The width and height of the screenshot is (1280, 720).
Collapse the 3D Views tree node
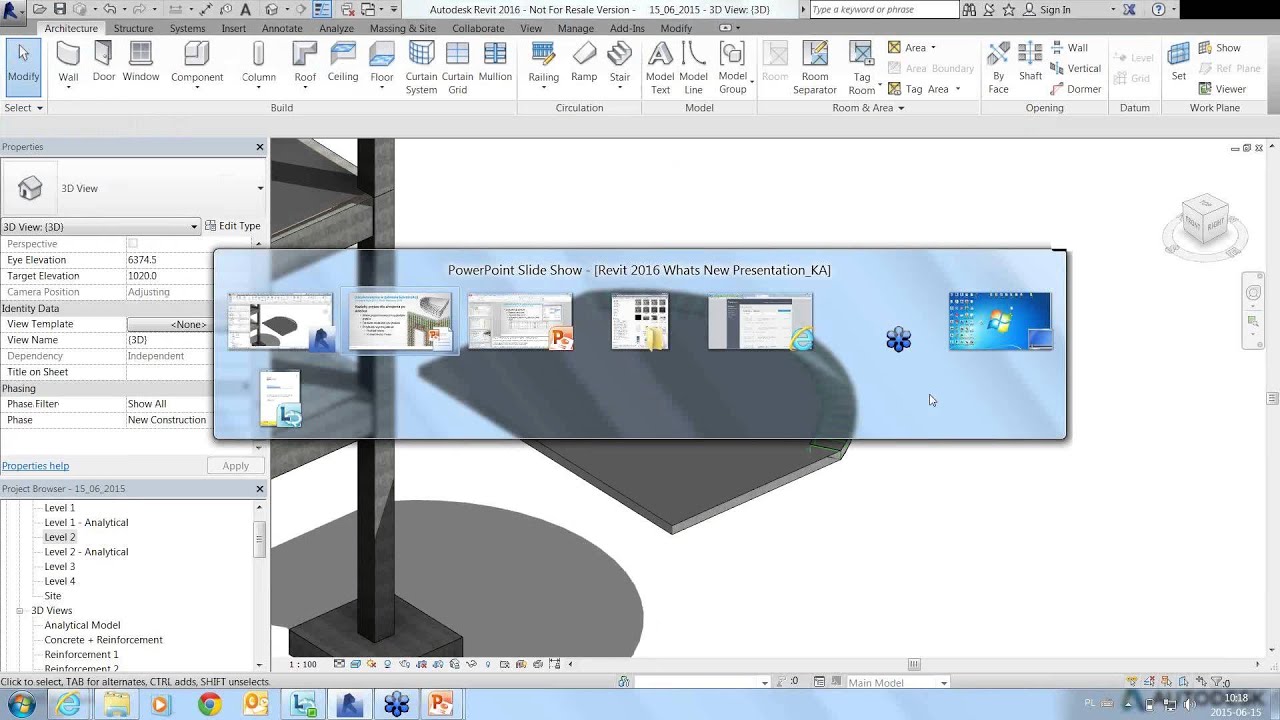[x=19, y=610]
